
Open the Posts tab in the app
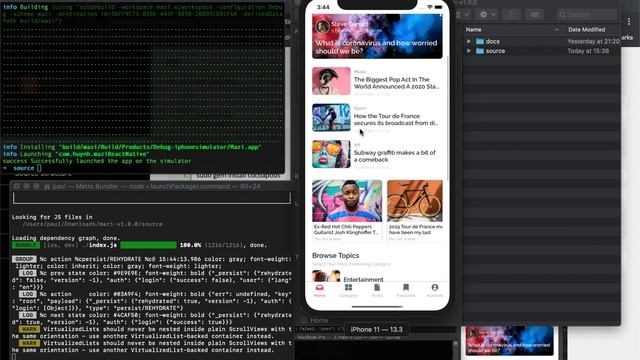377,291
